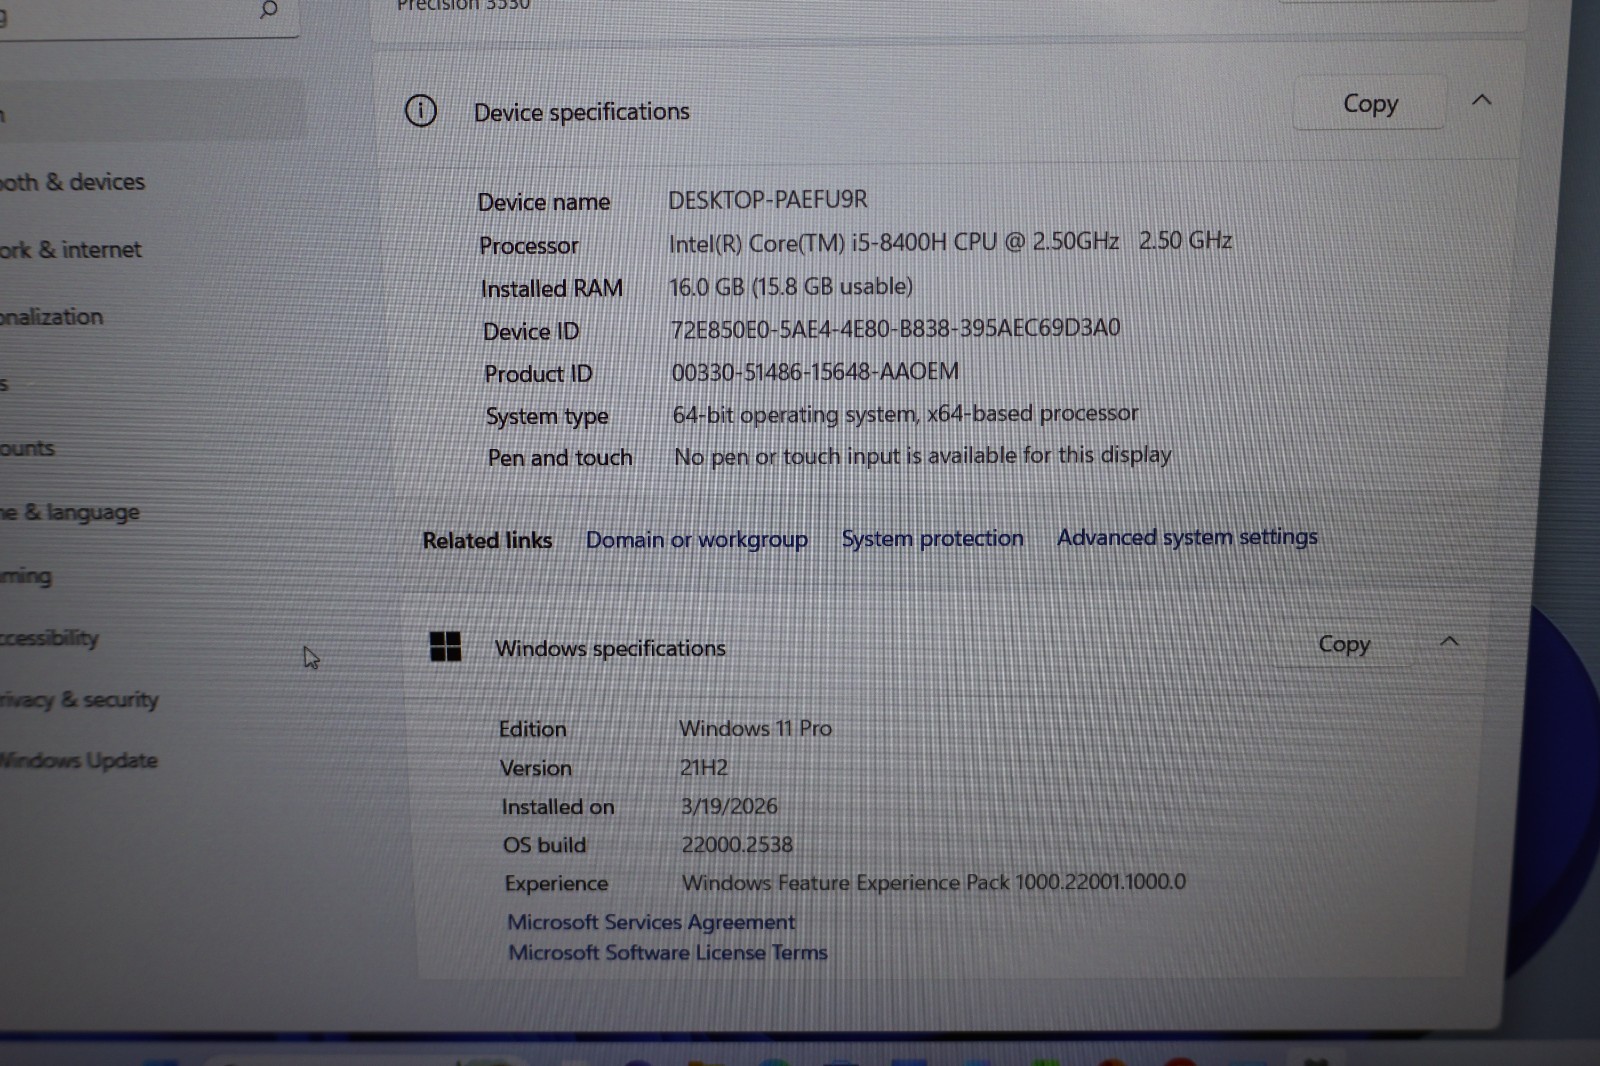This screenshot has width=1600, height=1066.
Task: Select Edition value Windows 11 Pro
Action: [755, 728]
